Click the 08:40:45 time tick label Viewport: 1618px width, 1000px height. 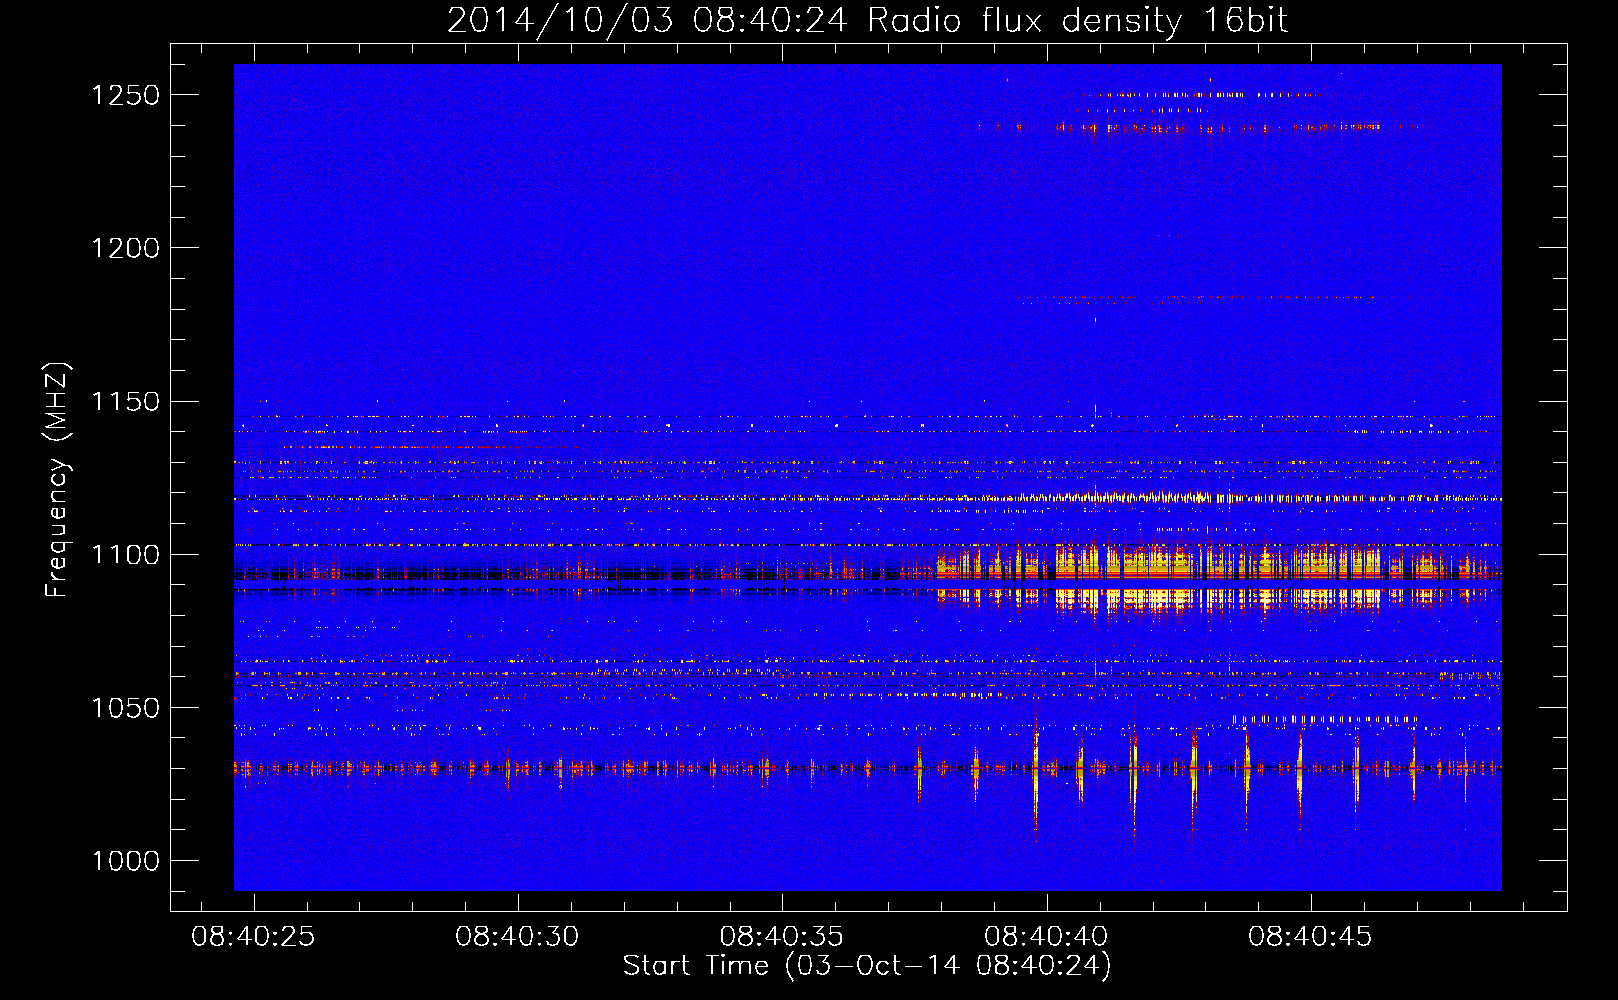click(1310, 937)
